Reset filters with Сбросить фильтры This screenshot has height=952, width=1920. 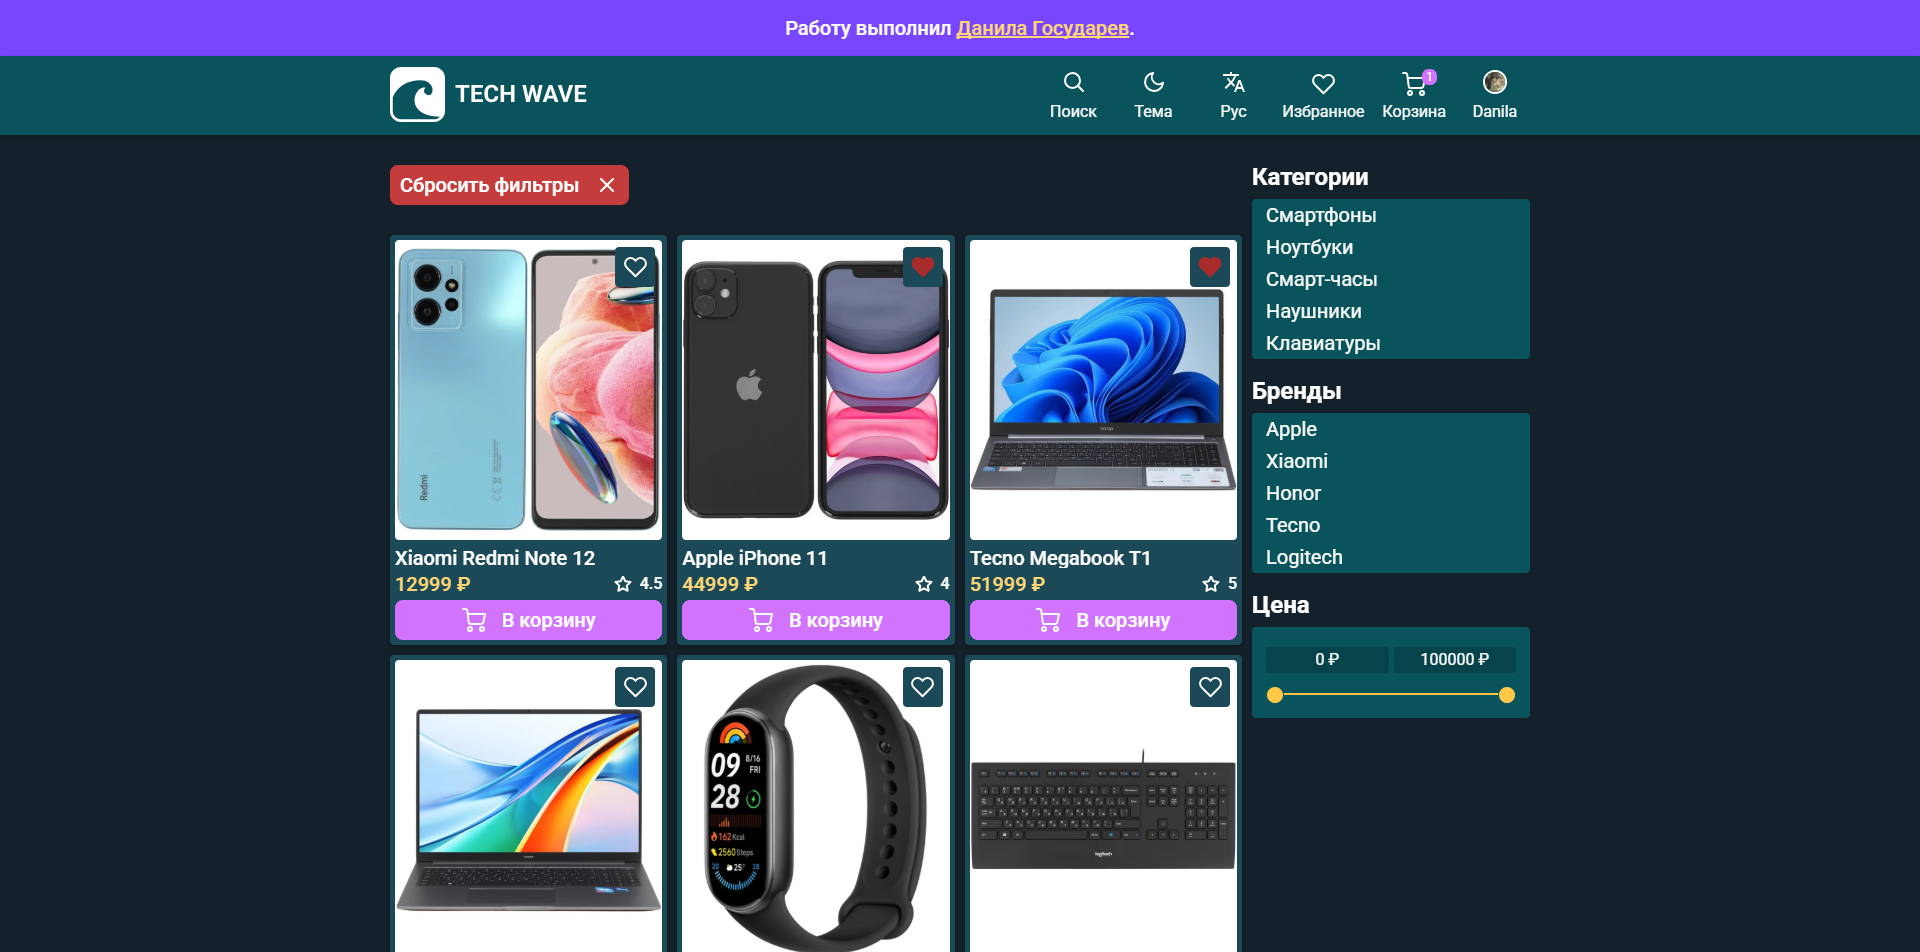[x=508, y=185]
